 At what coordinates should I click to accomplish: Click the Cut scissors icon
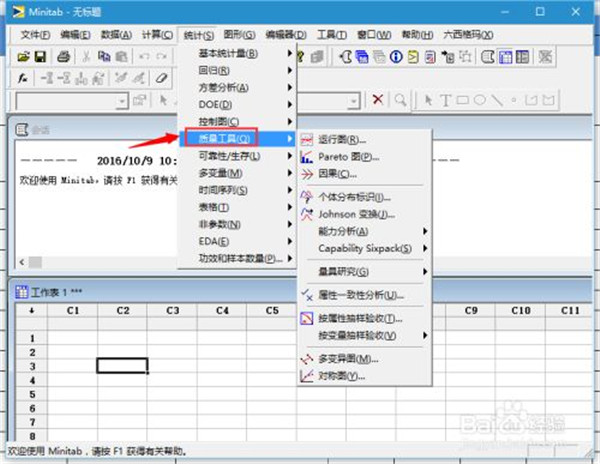point(86,57)
